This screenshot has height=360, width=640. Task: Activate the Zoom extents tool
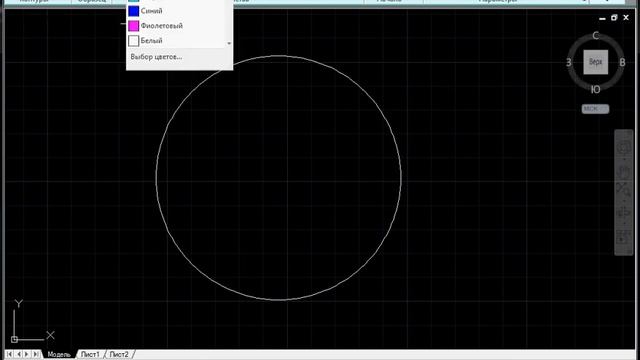click(624, 190)
